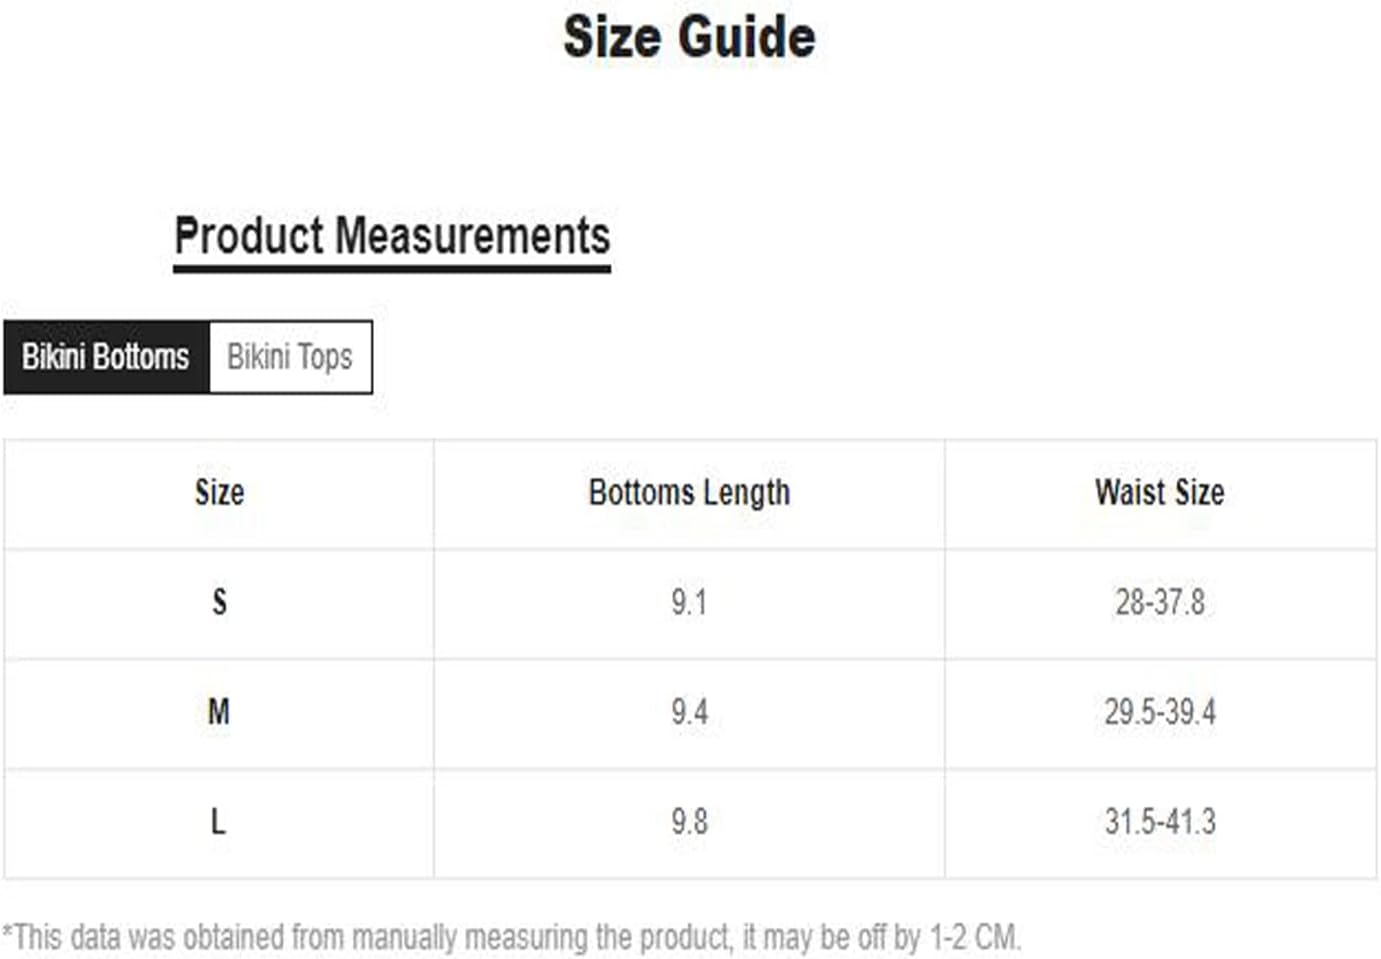
Task: Click the 9.4 bottoms length cell
Action: (689, 712)
